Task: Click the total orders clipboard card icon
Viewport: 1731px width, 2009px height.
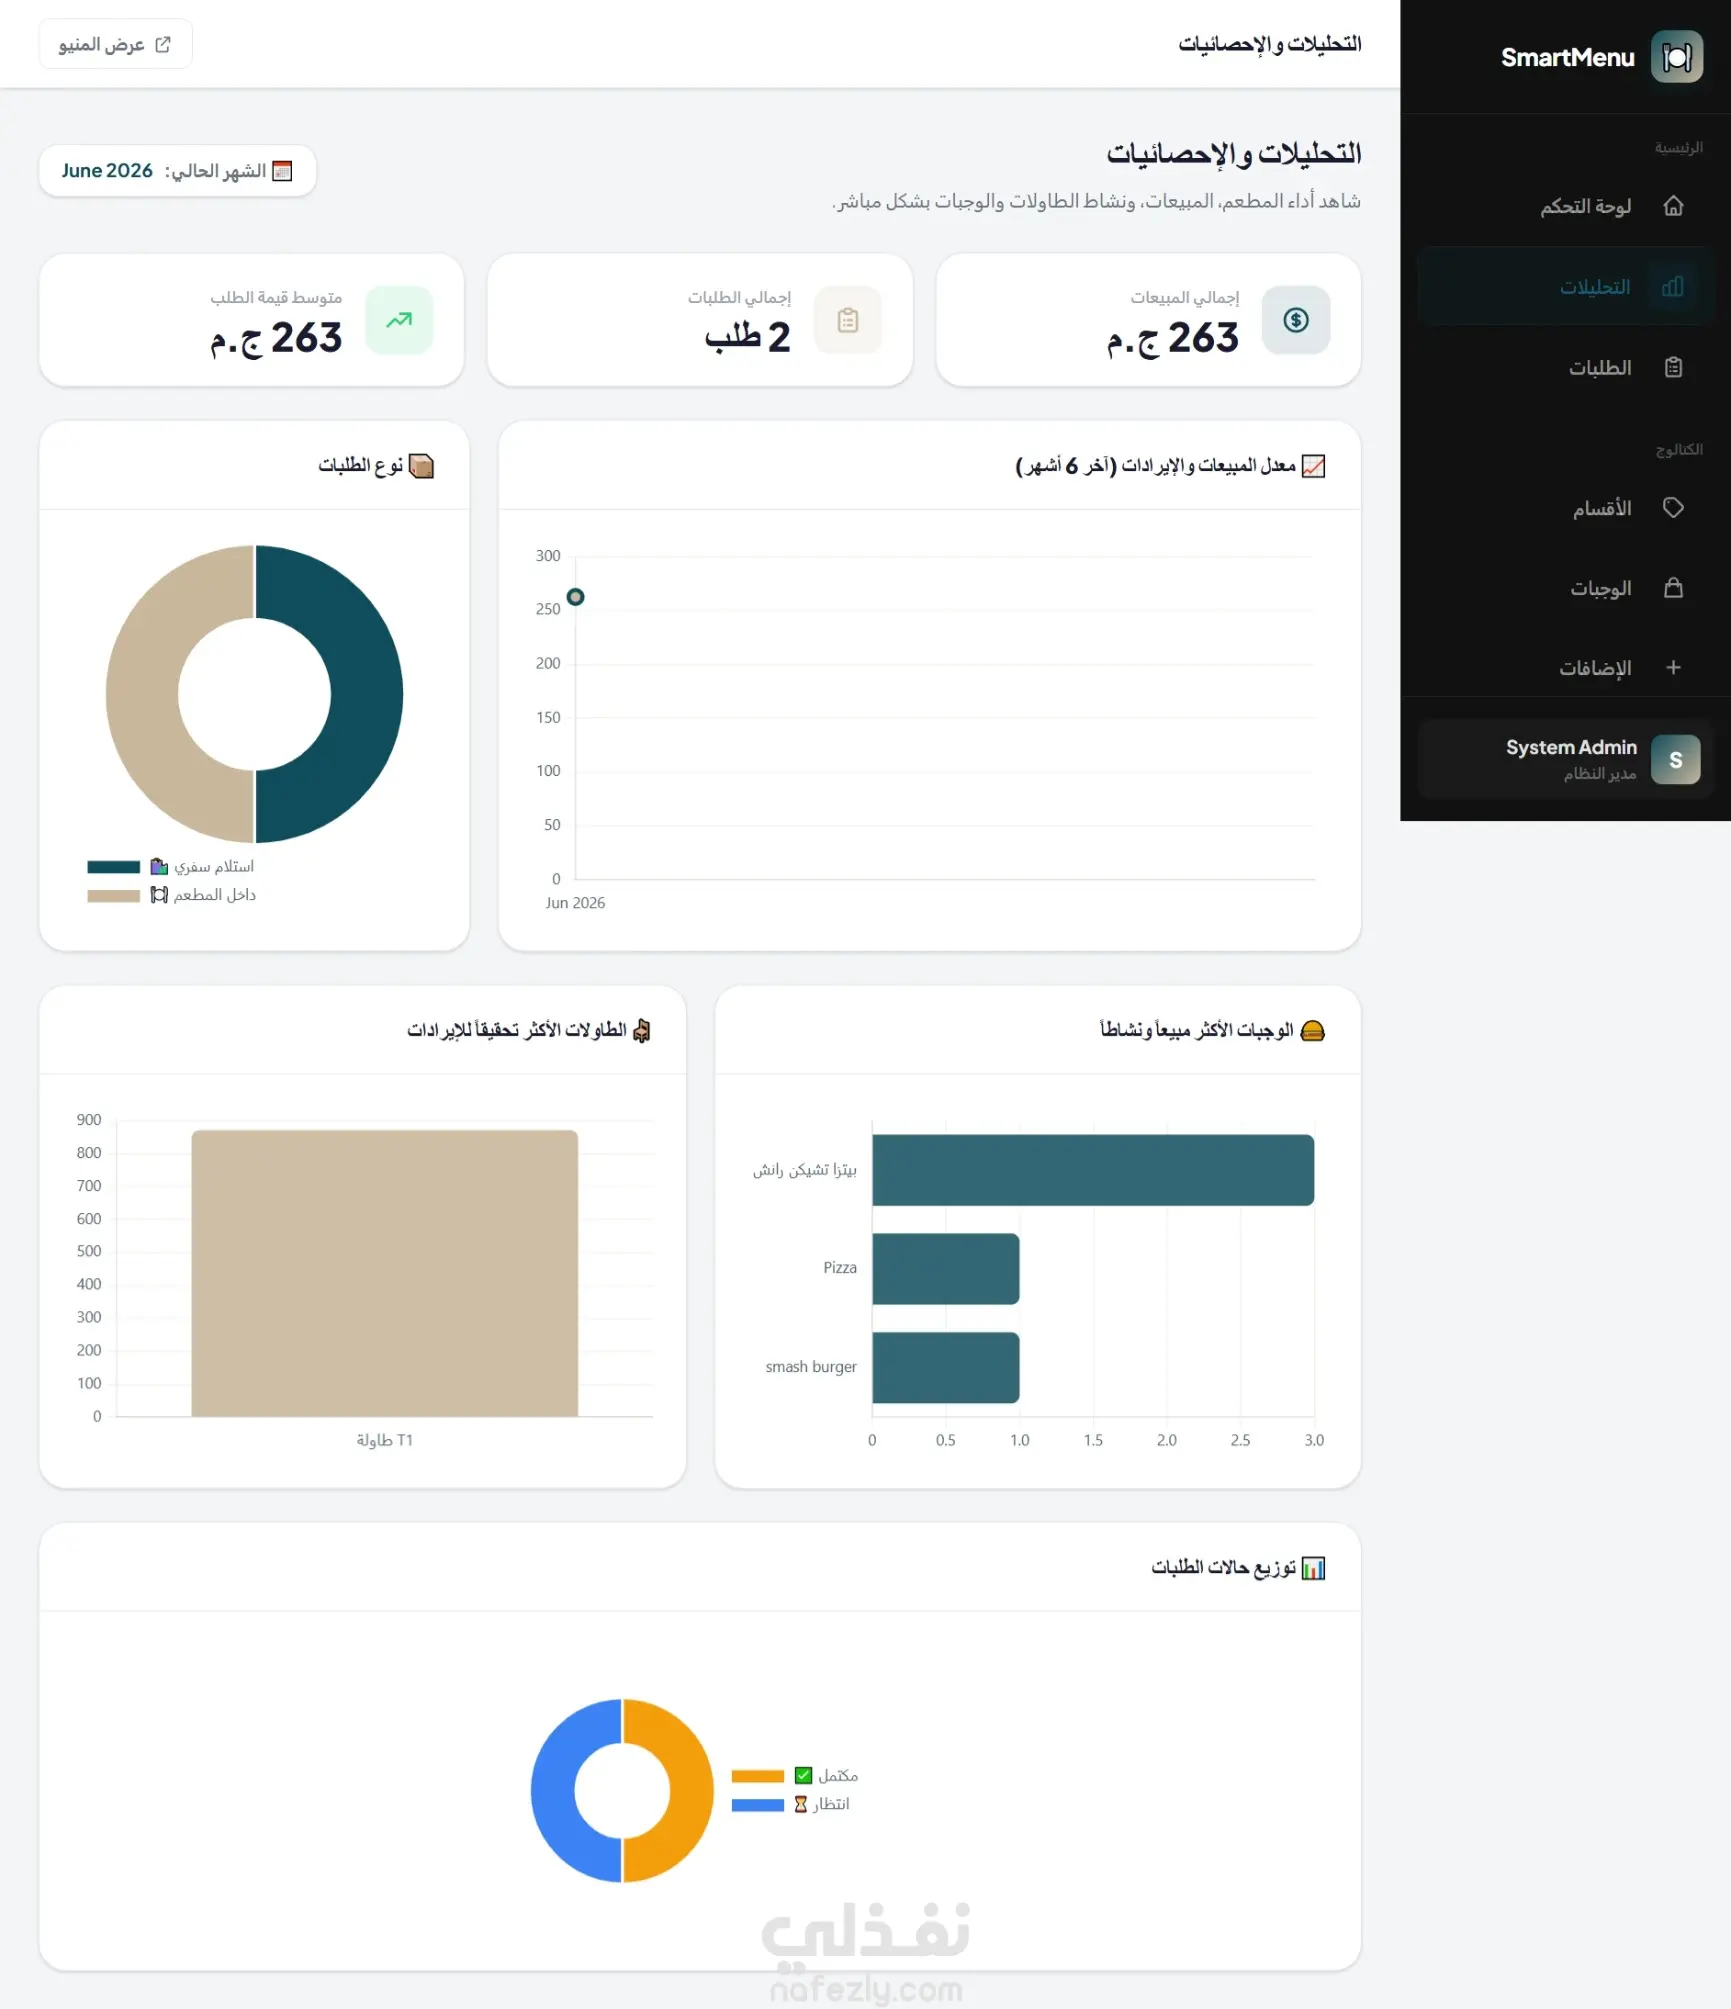Action: [848, 320]
